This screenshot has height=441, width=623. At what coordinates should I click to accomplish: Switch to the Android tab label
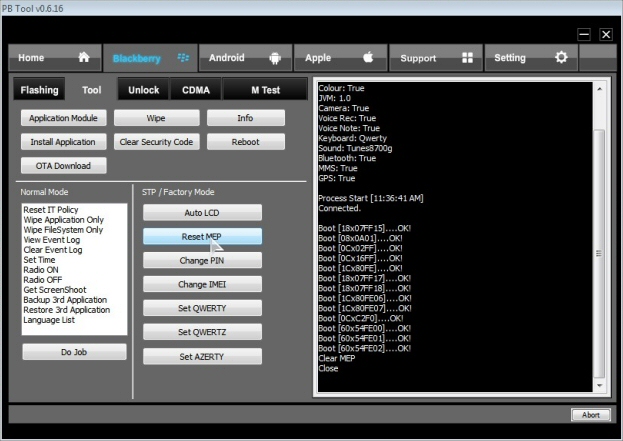coord(227,58)
